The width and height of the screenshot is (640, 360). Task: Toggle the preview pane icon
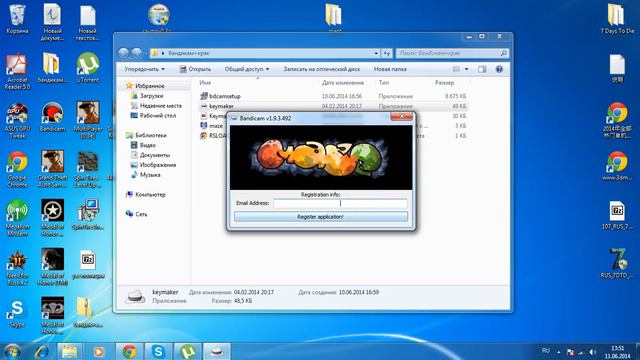[x=482, y=69]
